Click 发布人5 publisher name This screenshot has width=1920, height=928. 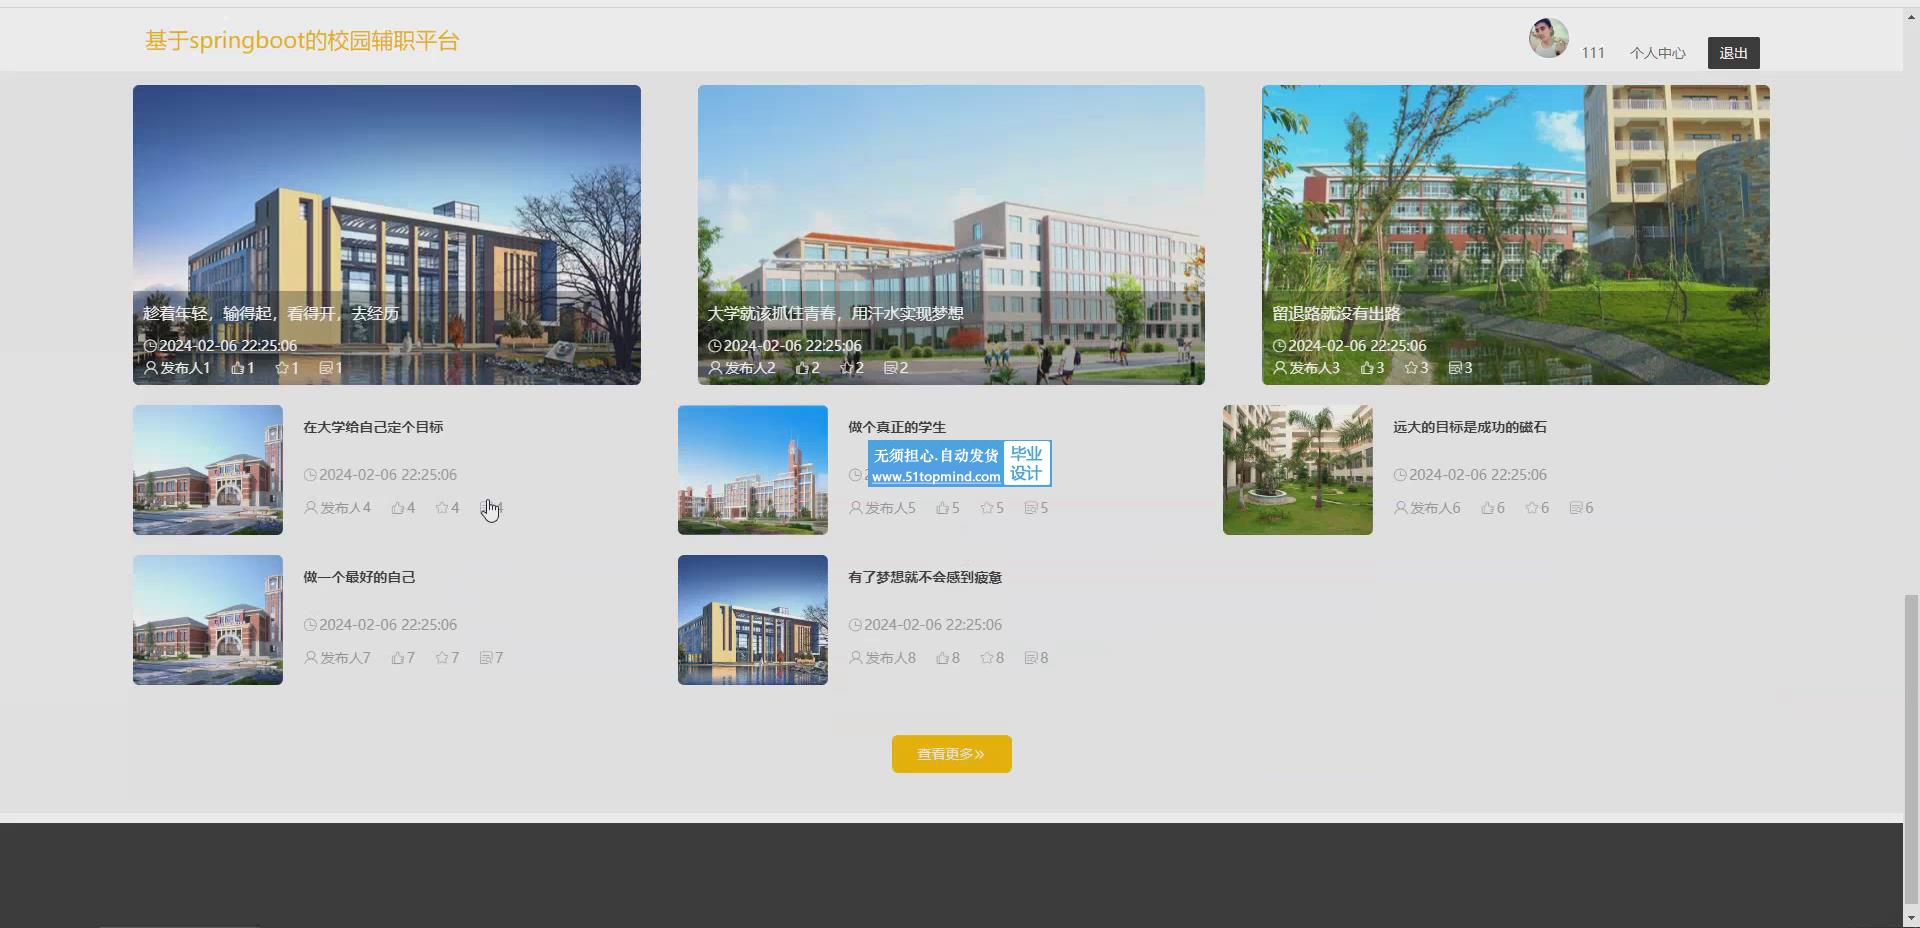click(890, 508)
